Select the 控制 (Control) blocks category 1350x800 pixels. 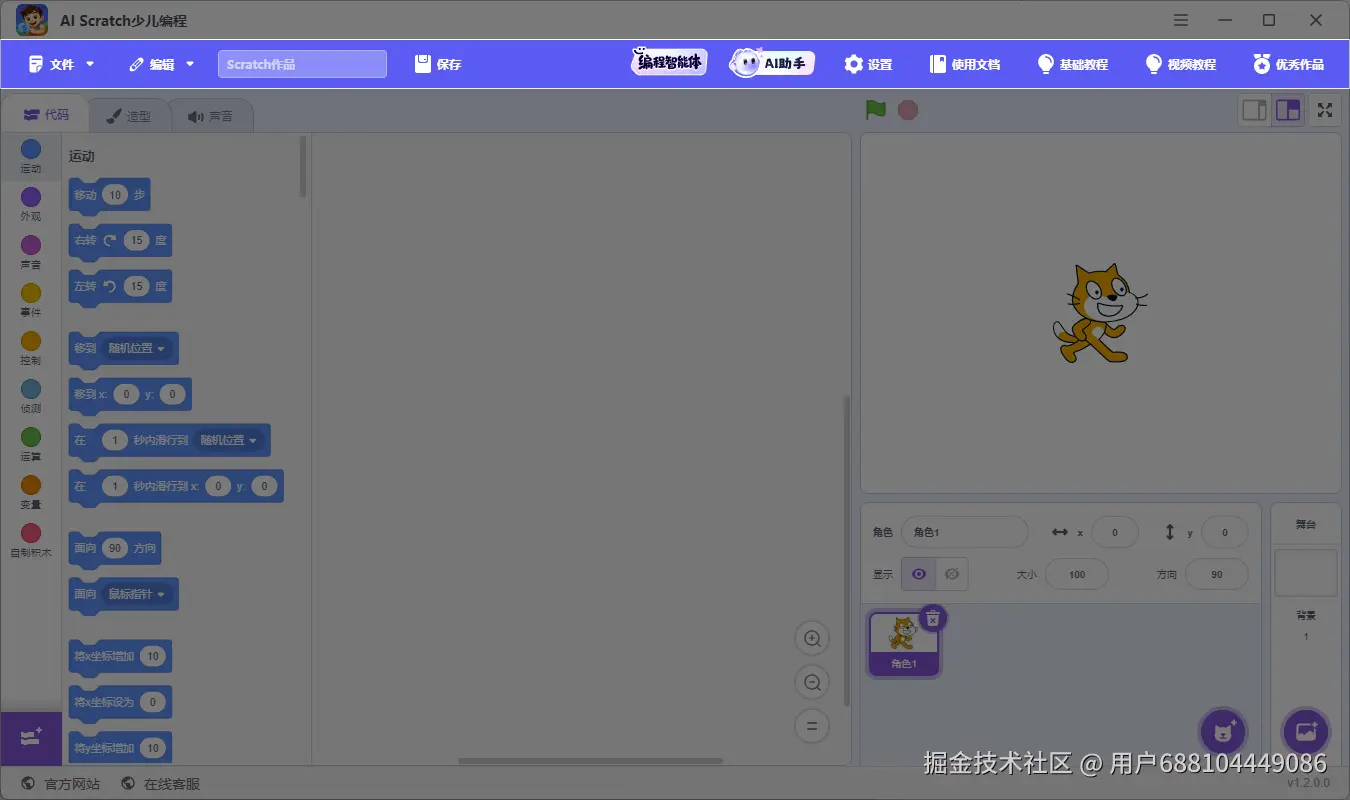click(30, 347)
